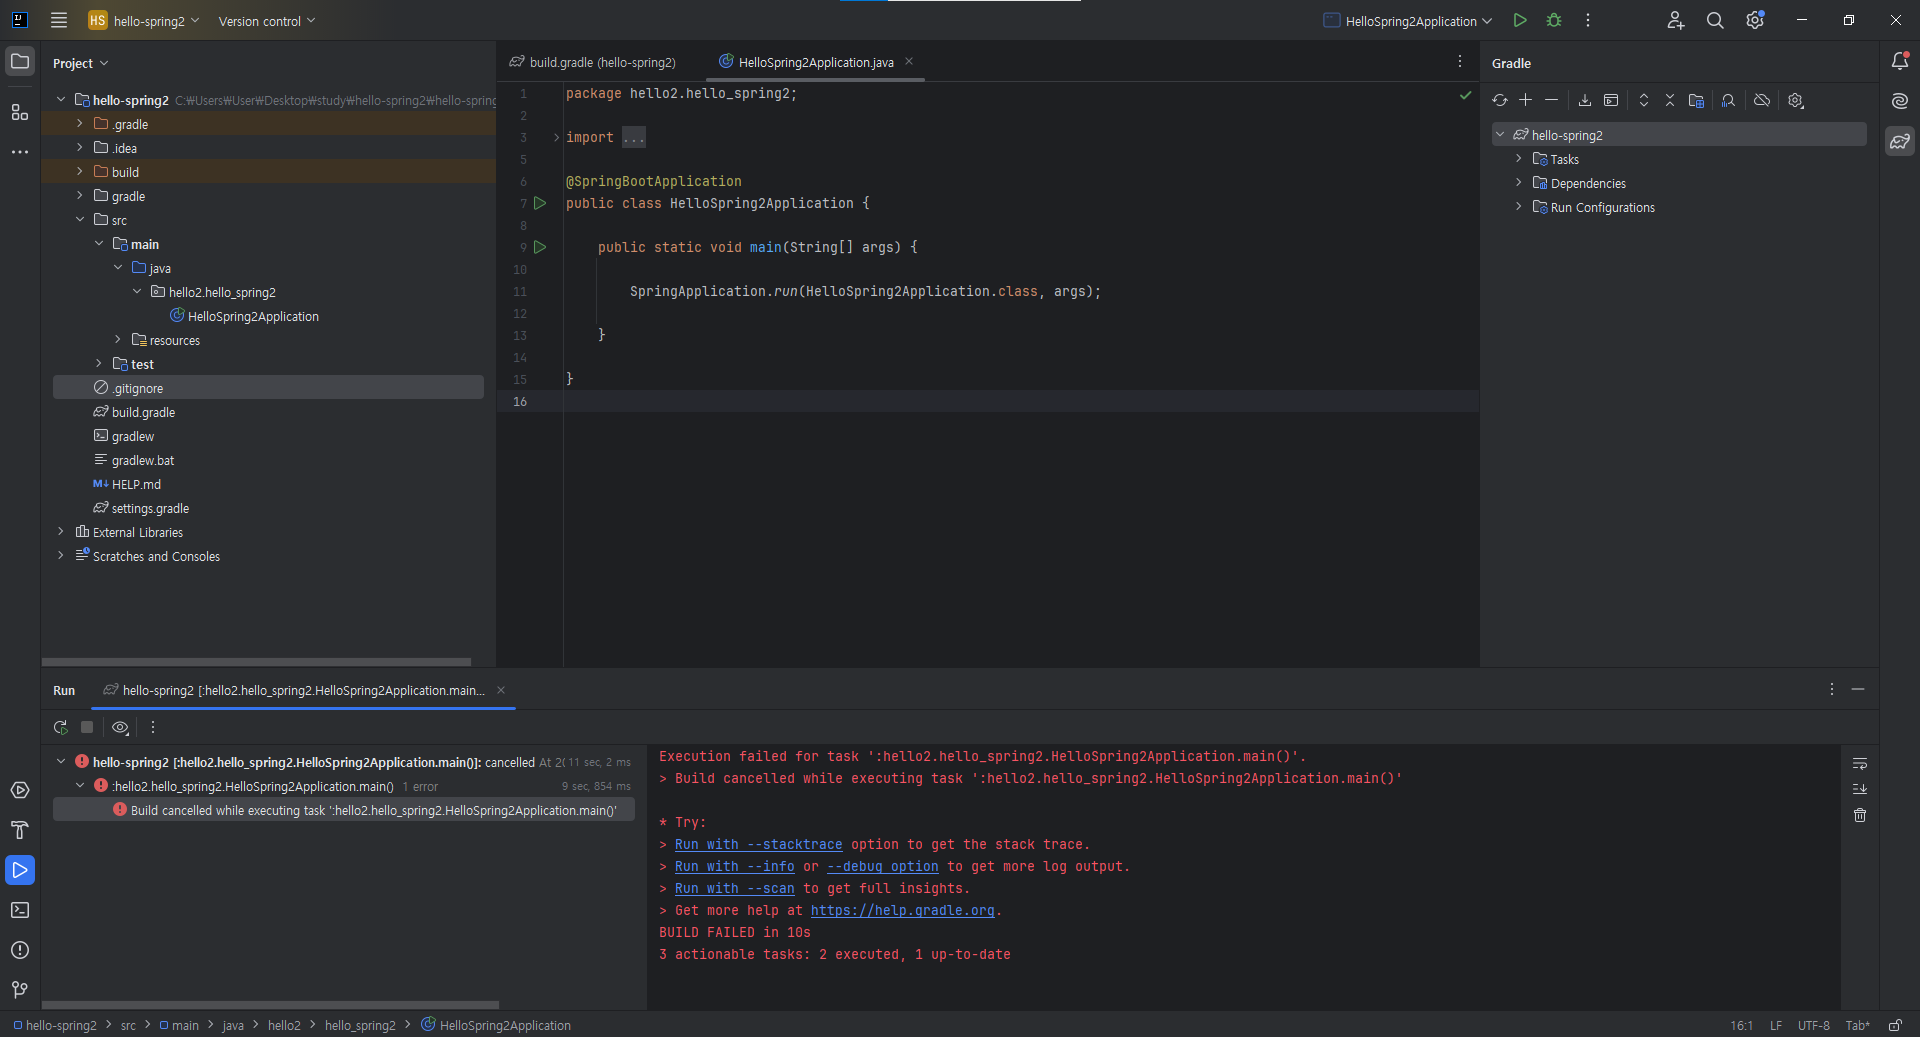Collapse the src folder
The width and height of the screenshot is (1920, 1037).
[80, 220]
